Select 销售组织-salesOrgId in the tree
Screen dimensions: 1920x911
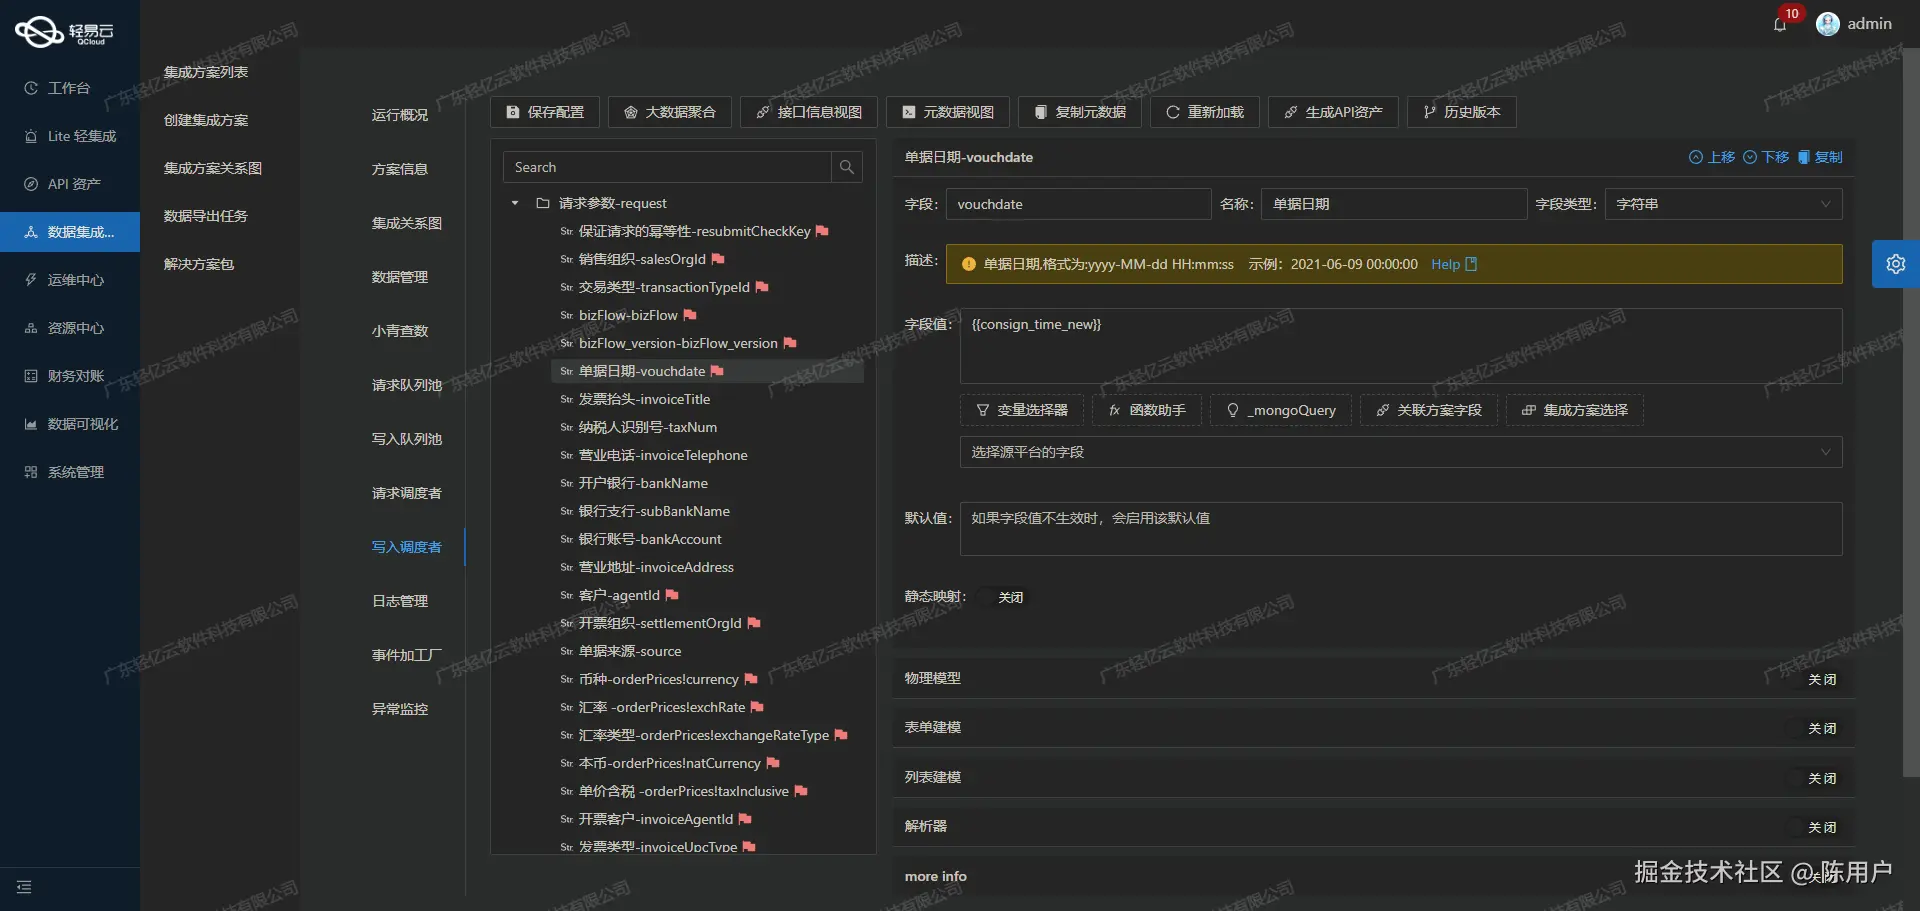(x=642, y=259)
